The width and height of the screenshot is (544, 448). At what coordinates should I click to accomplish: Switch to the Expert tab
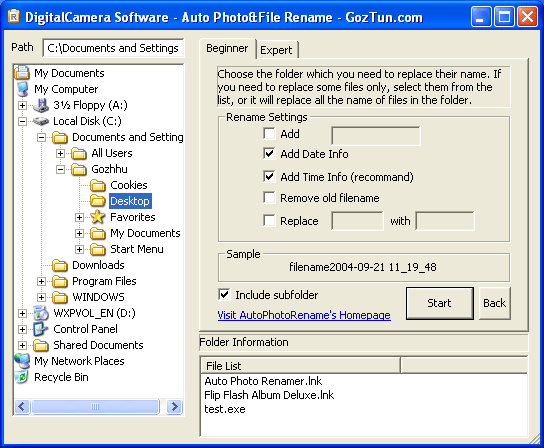pos(277,50)
